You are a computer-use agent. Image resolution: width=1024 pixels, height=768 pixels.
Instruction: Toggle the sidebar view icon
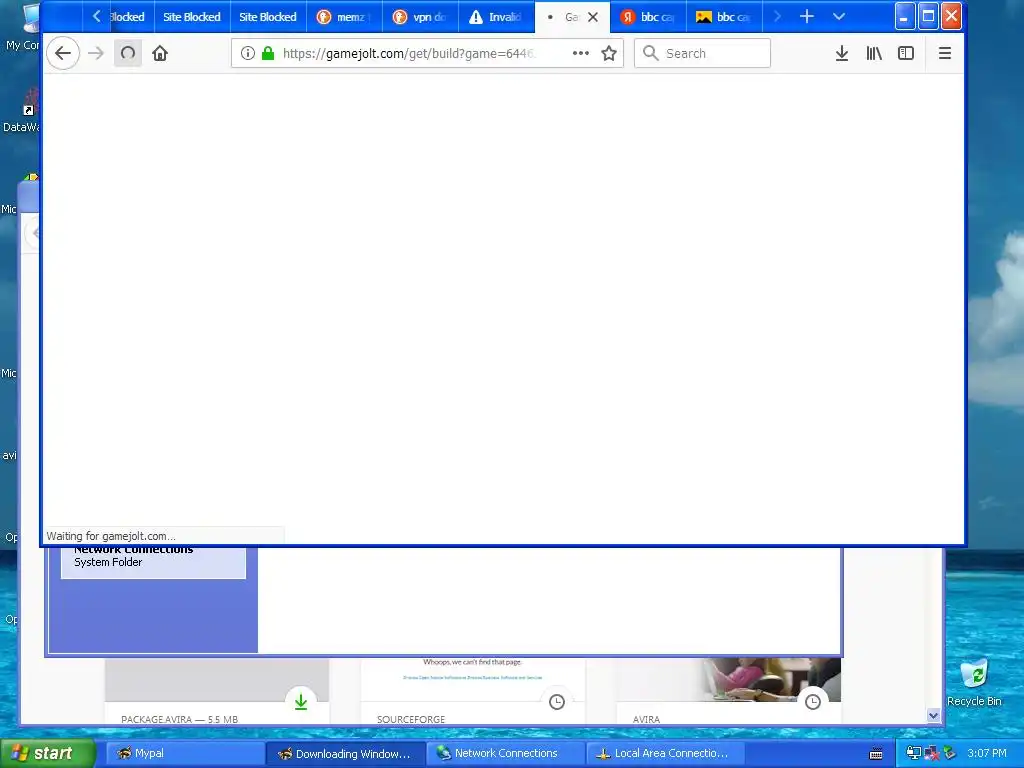coord(906,54)
